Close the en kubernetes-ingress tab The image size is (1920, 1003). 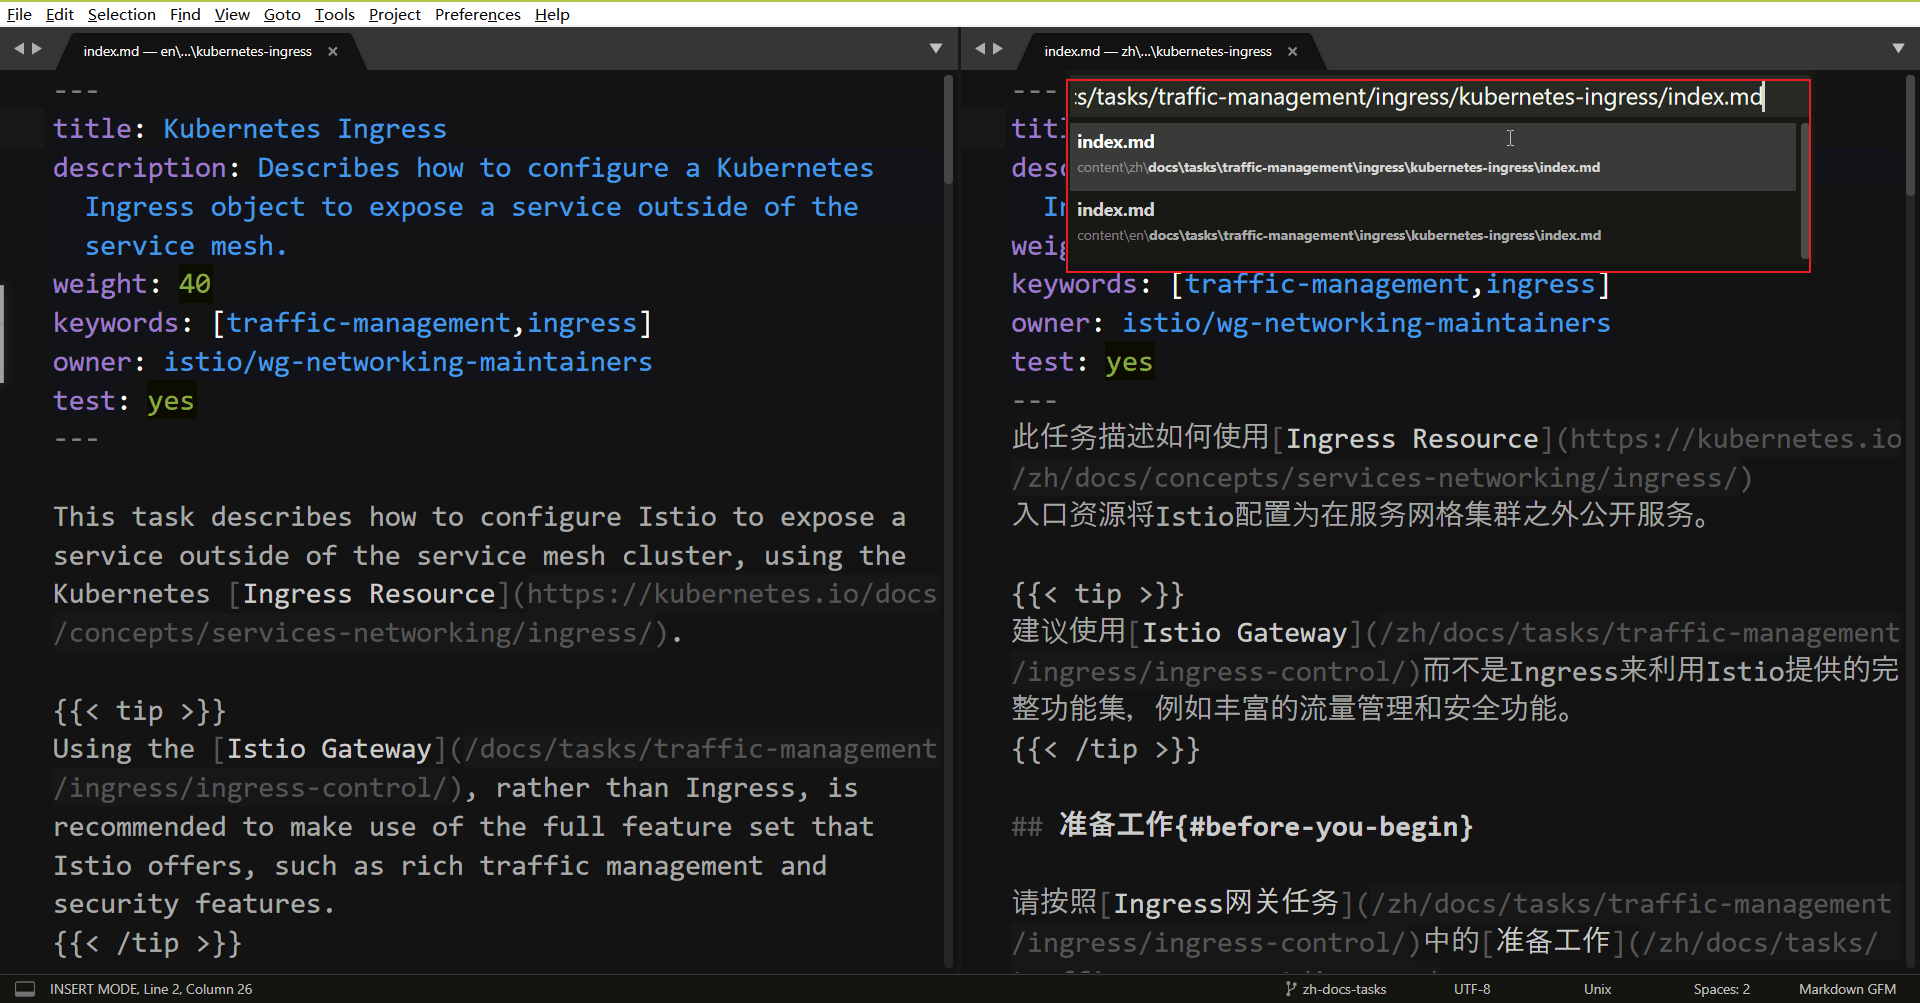coord(333,51)
